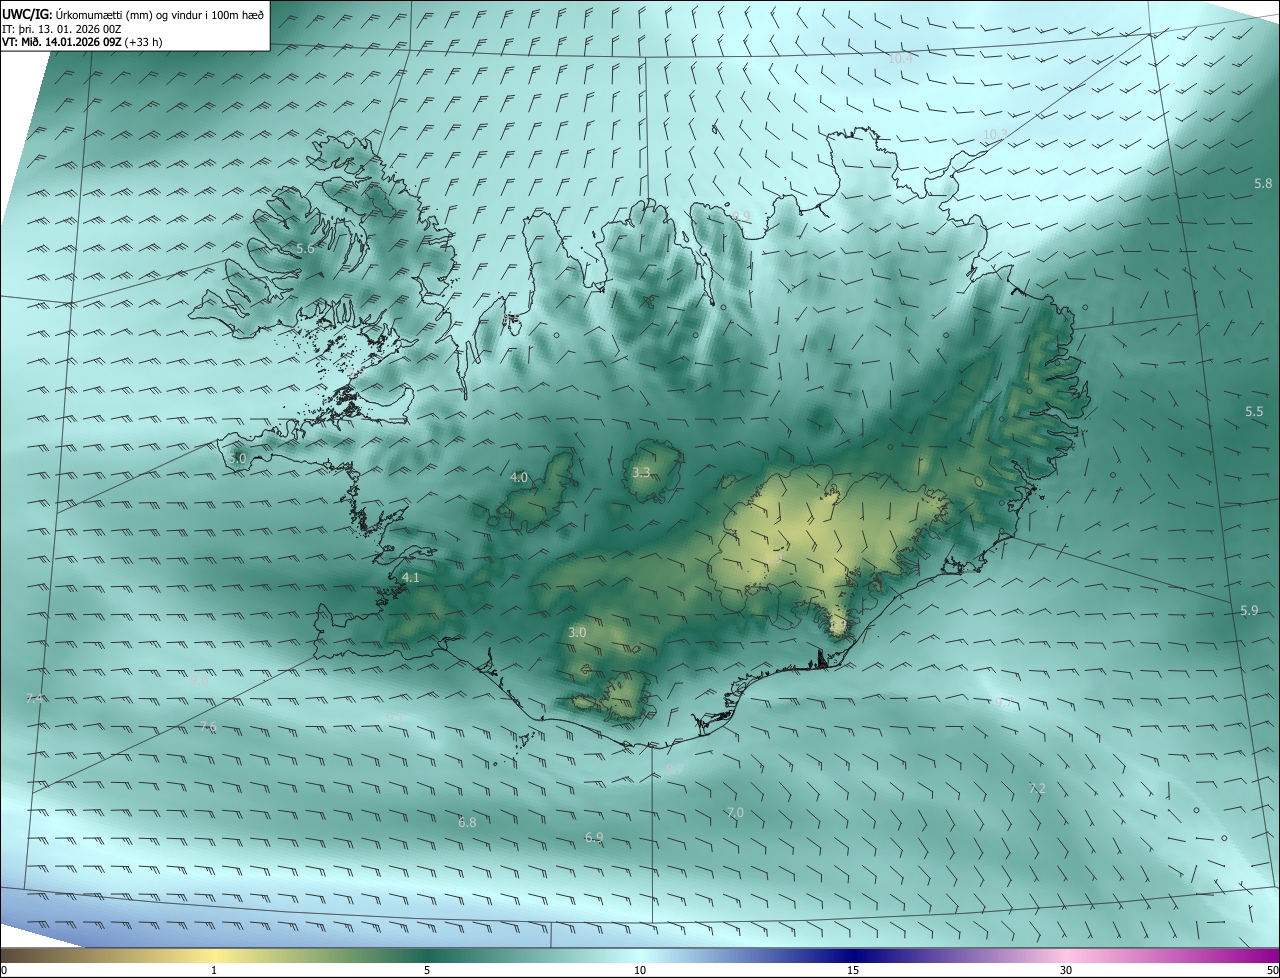Click the 7.6 value label on the map
The height and width of the screenshot is (978, 1280).
click(207, 727)
